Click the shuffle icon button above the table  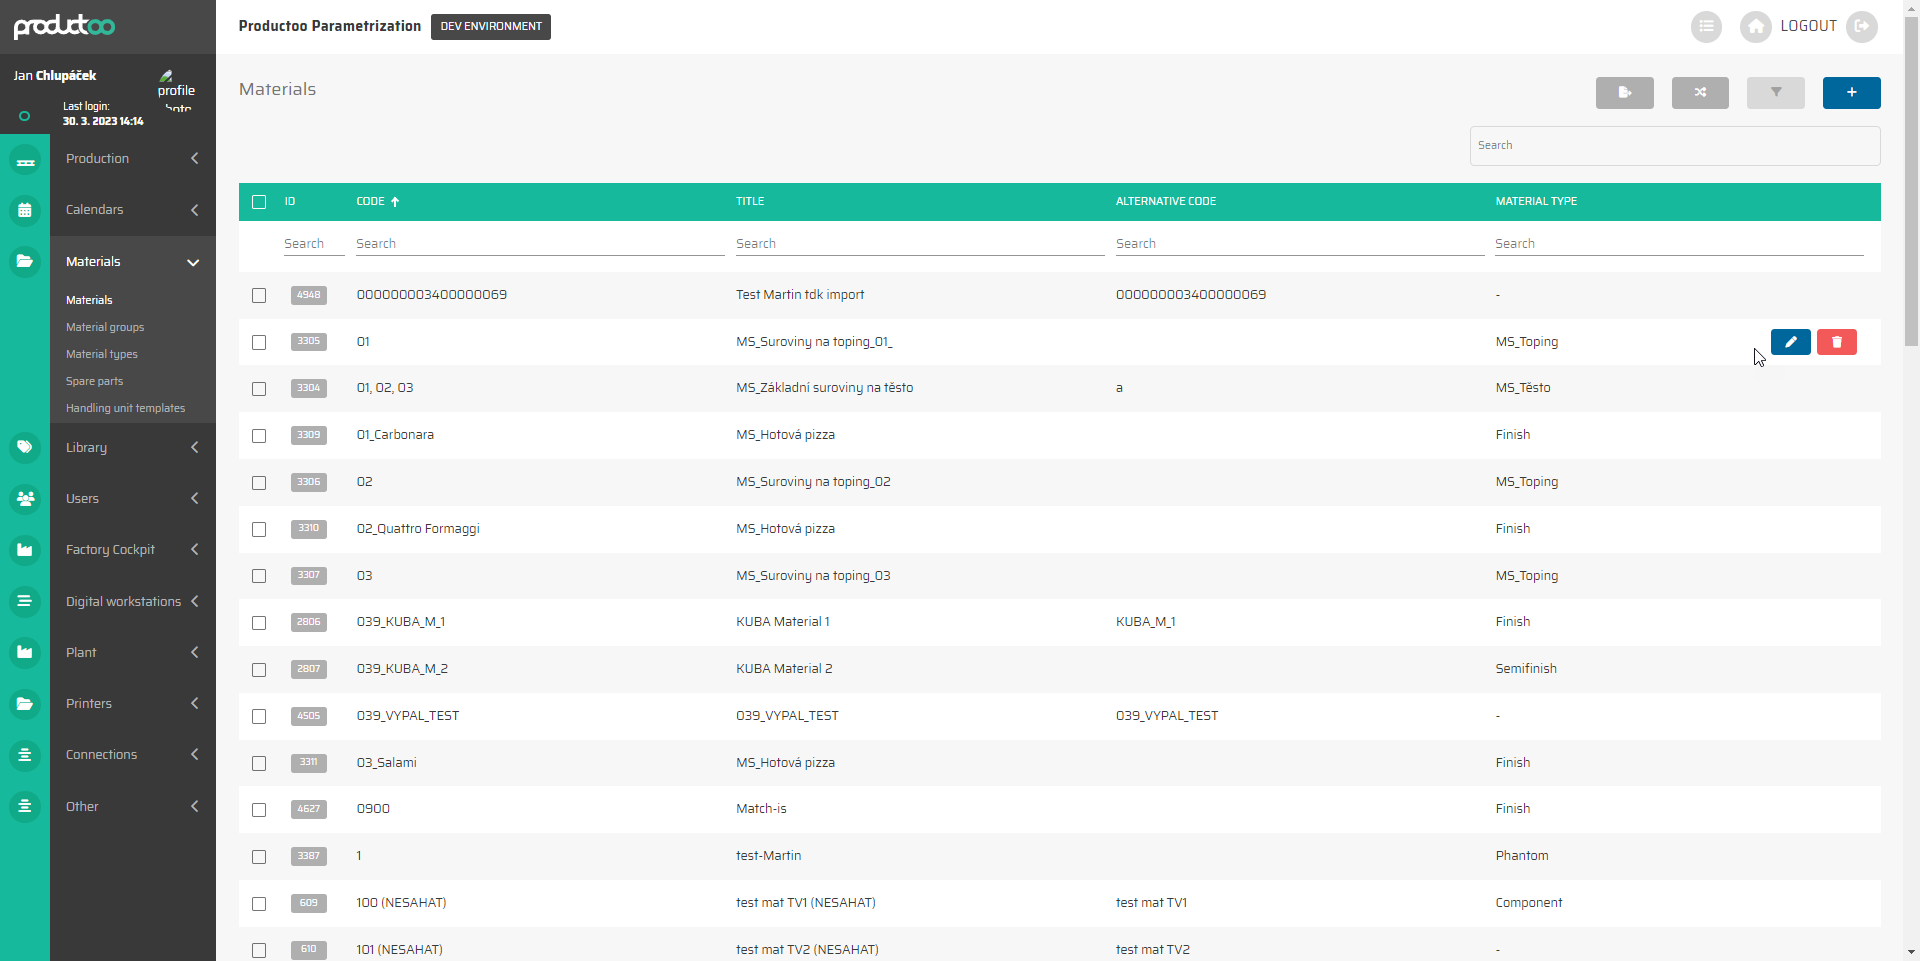click(1700, 93)
